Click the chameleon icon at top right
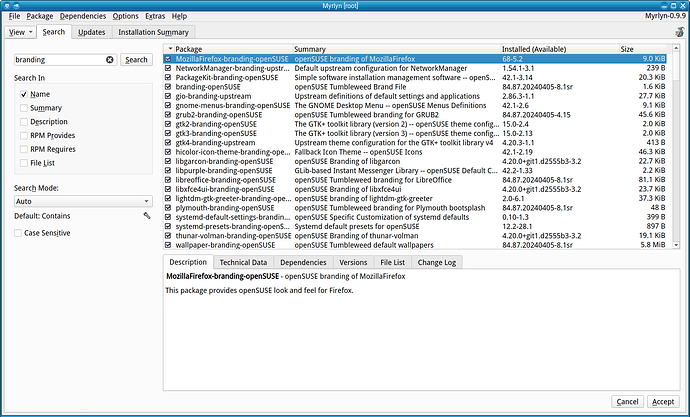690x417 pixels. [680, 32]
